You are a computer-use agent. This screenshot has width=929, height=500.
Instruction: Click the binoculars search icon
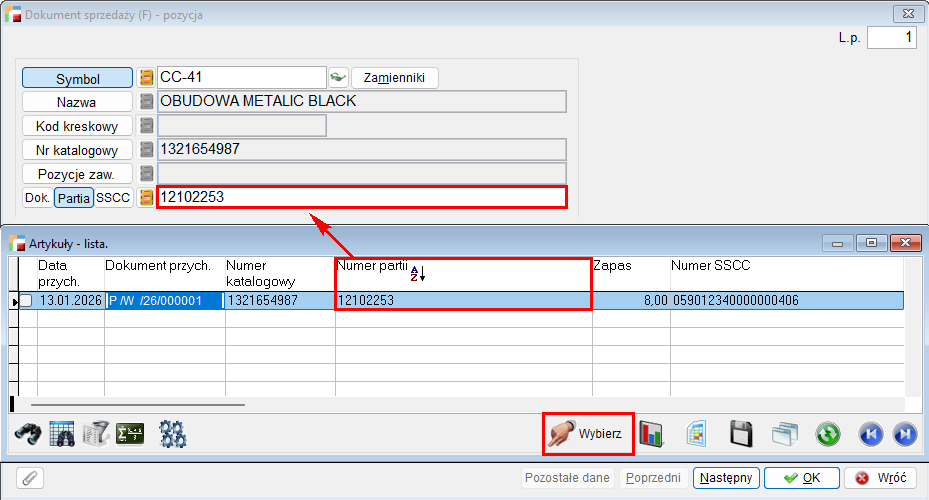pyautogui.click(x=27, y=434)
